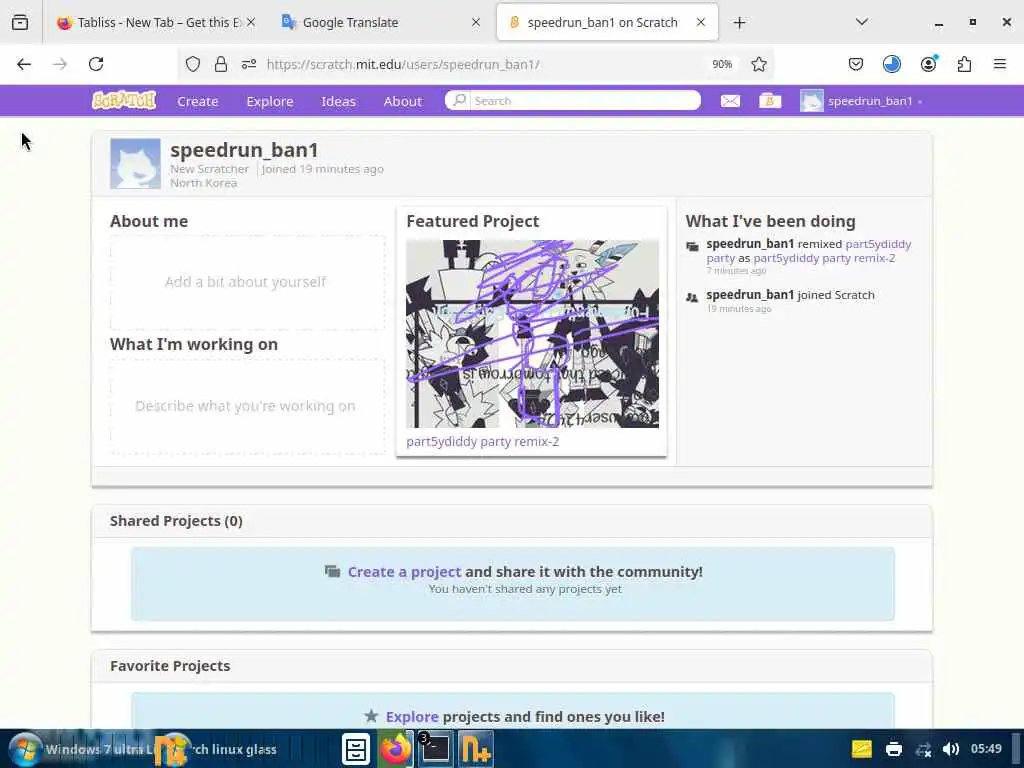This screenshot has height=768, width=1024.
Task: Open a new tab with the plus button
Action: pyautogui.click(x=739, y=22)
